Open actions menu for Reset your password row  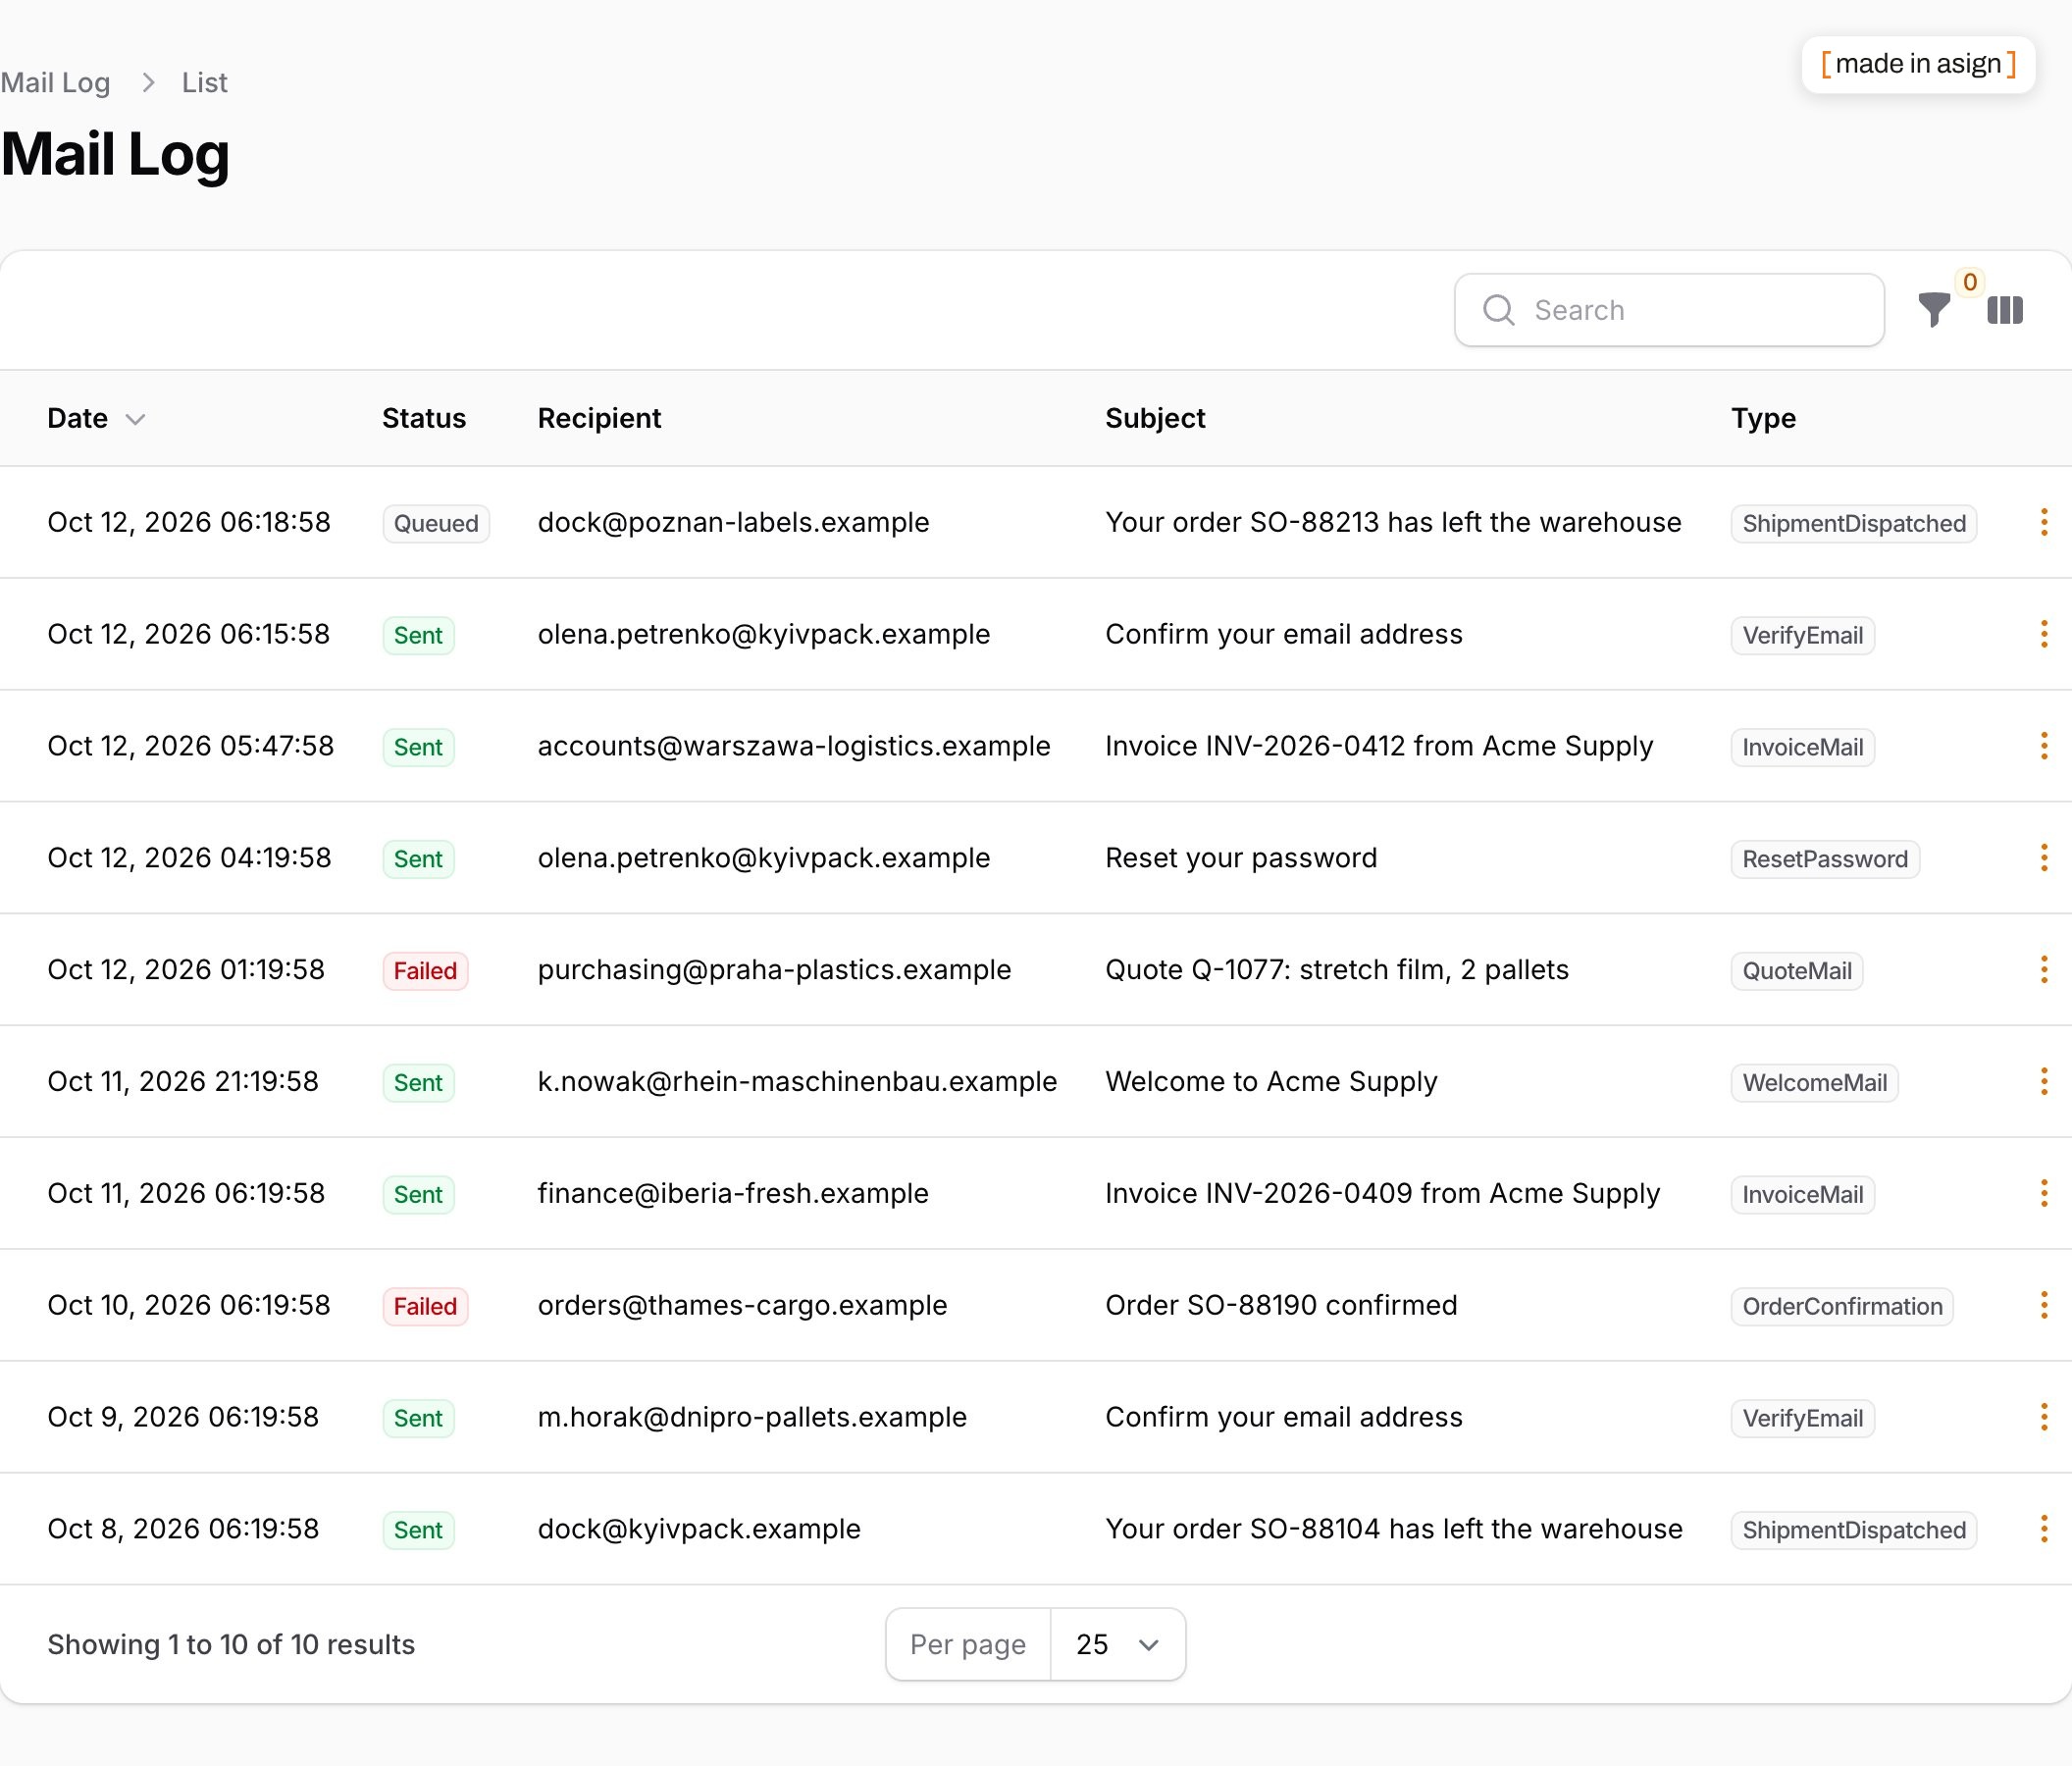2043,858
